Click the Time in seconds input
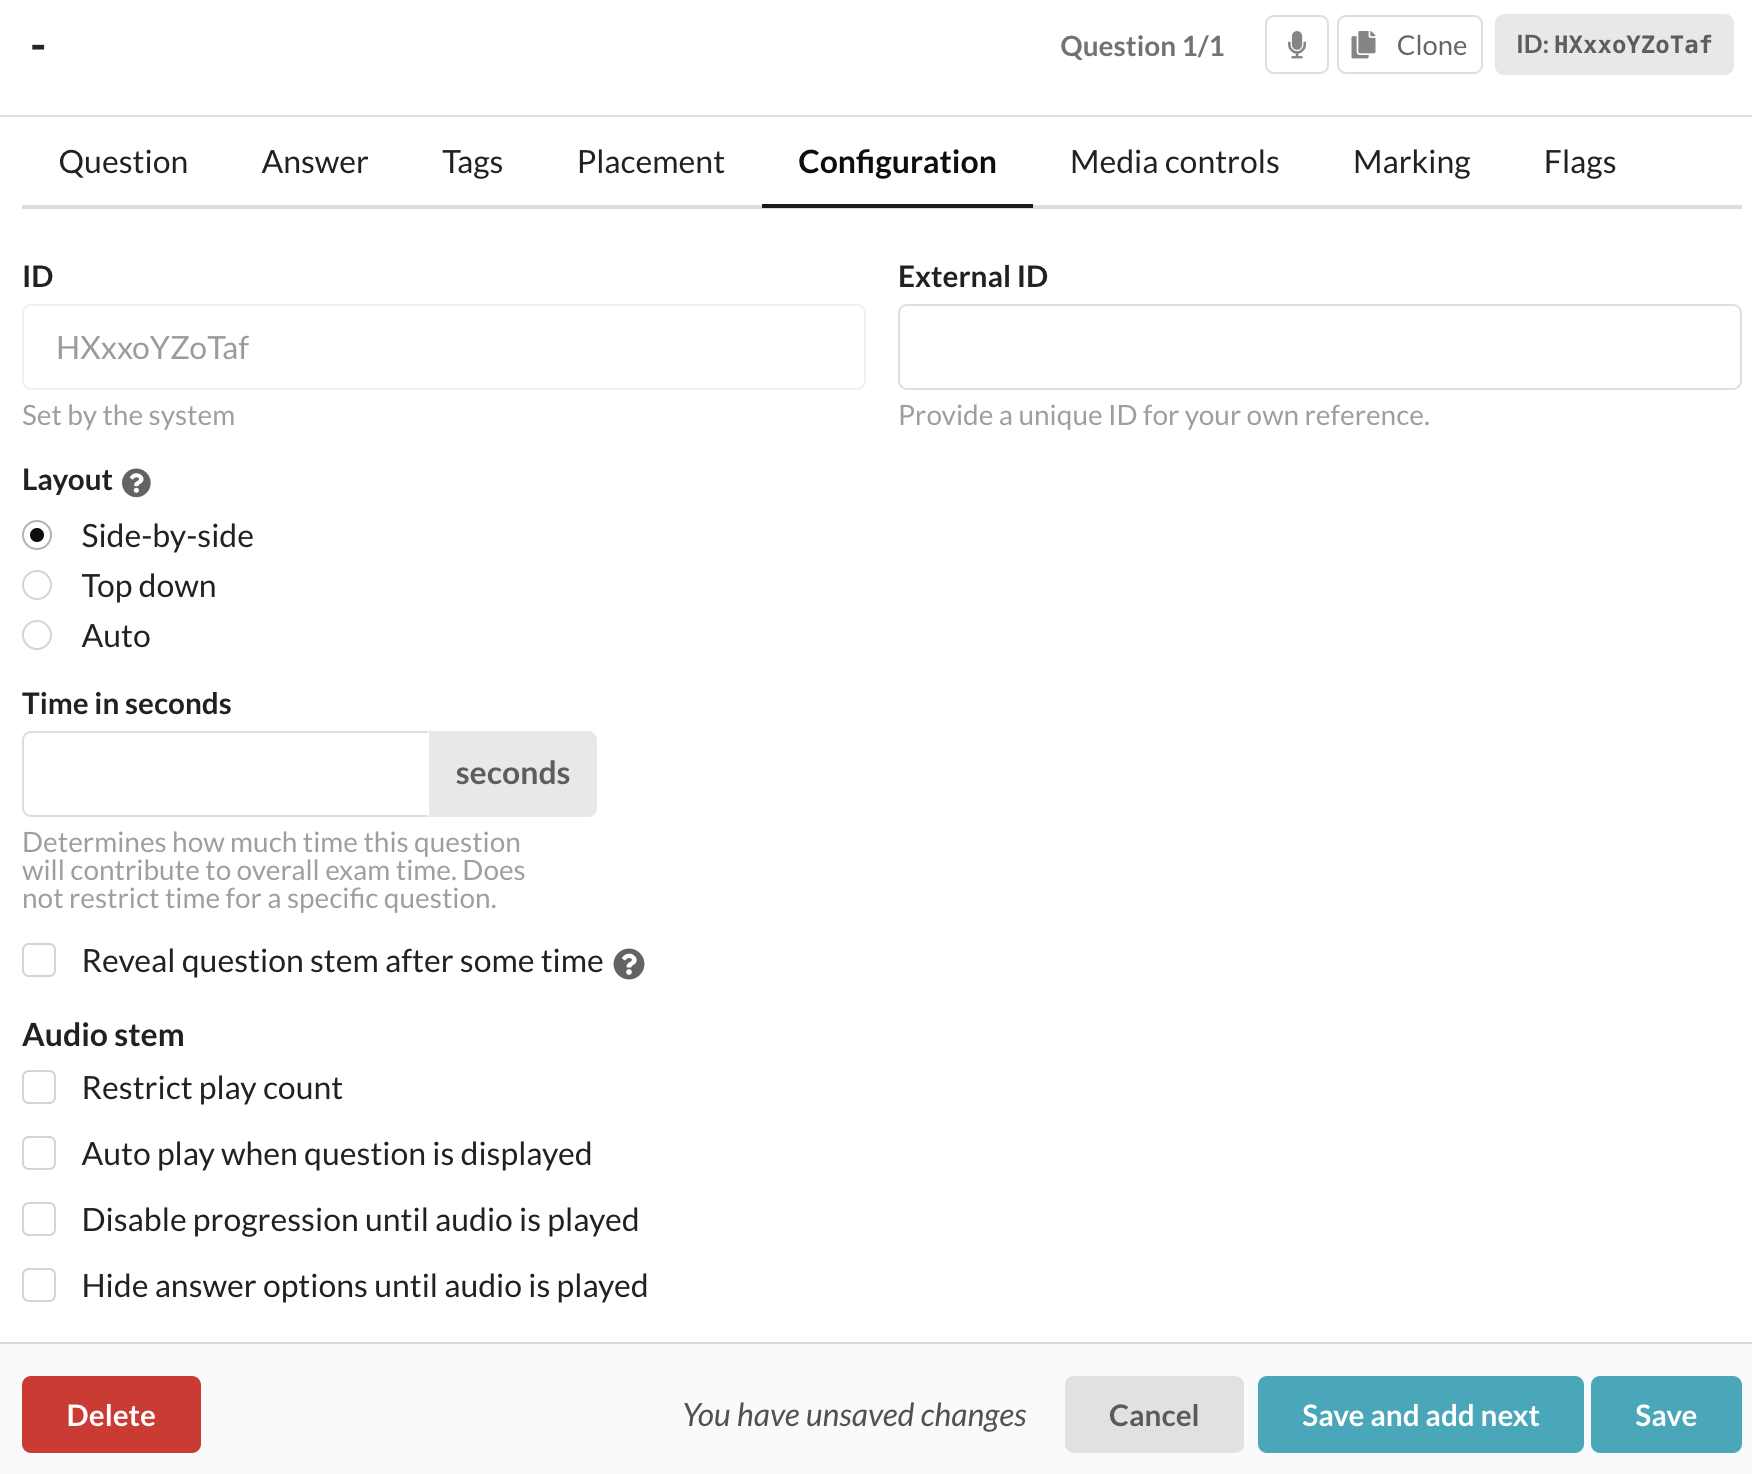The width and height of the screenshot is (1752, 1474). click(x=226, y=774)
